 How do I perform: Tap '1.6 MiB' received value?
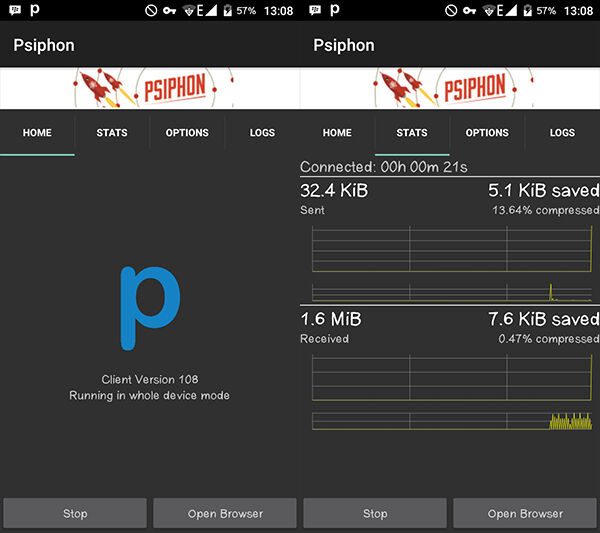pos(331,319)
